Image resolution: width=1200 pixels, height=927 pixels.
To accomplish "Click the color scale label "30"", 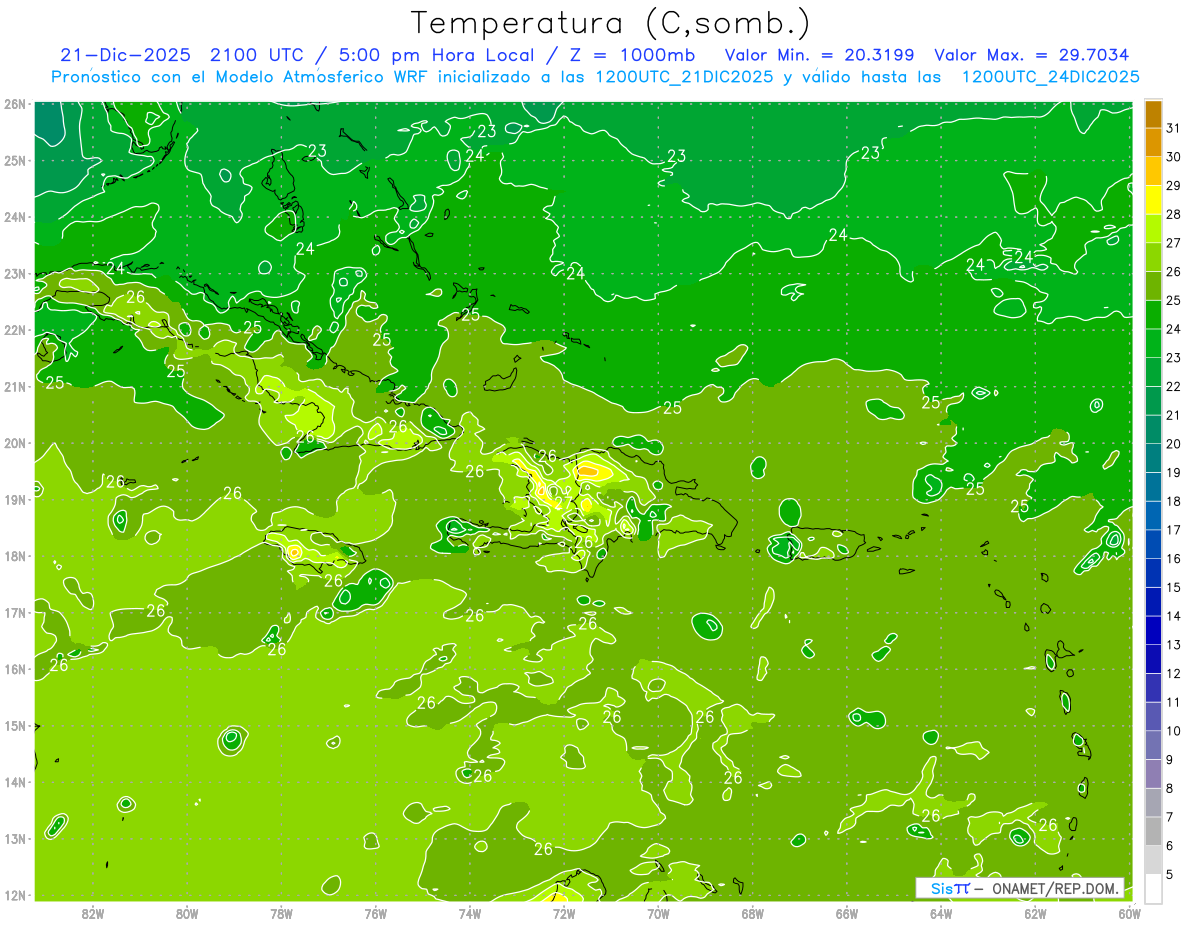I will 1174,157.
